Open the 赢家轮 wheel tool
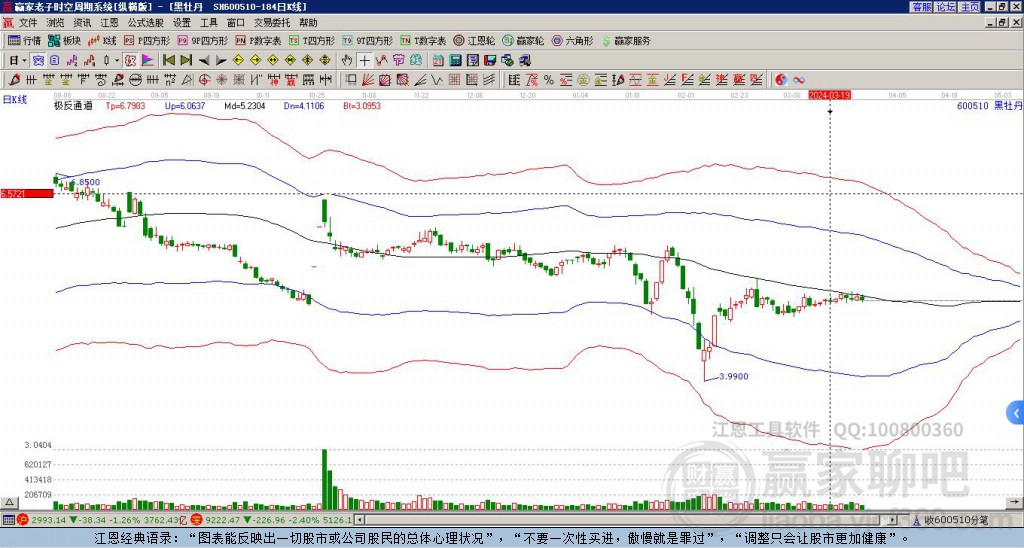Viewport: 1024px width, 548px height. (x=523, y=40)
